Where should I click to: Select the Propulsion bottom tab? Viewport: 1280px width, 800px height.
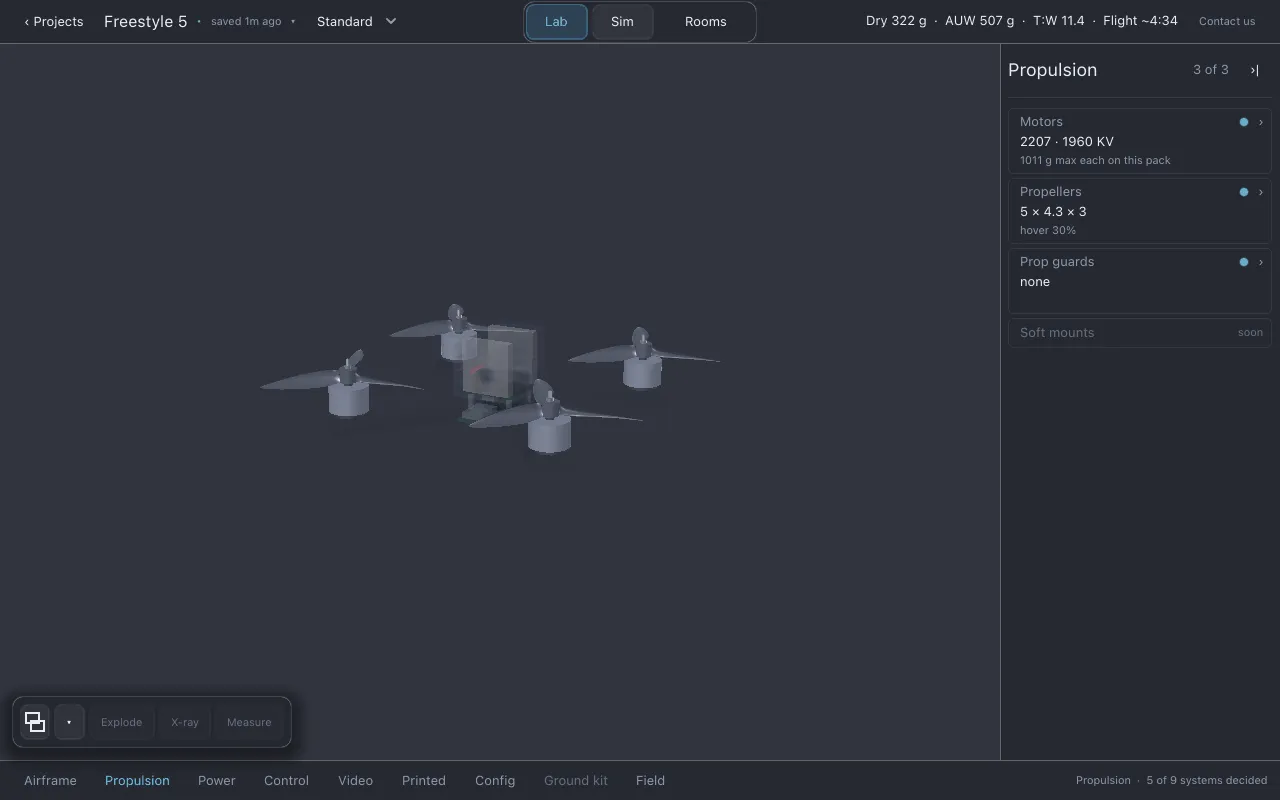pos(137,780)
